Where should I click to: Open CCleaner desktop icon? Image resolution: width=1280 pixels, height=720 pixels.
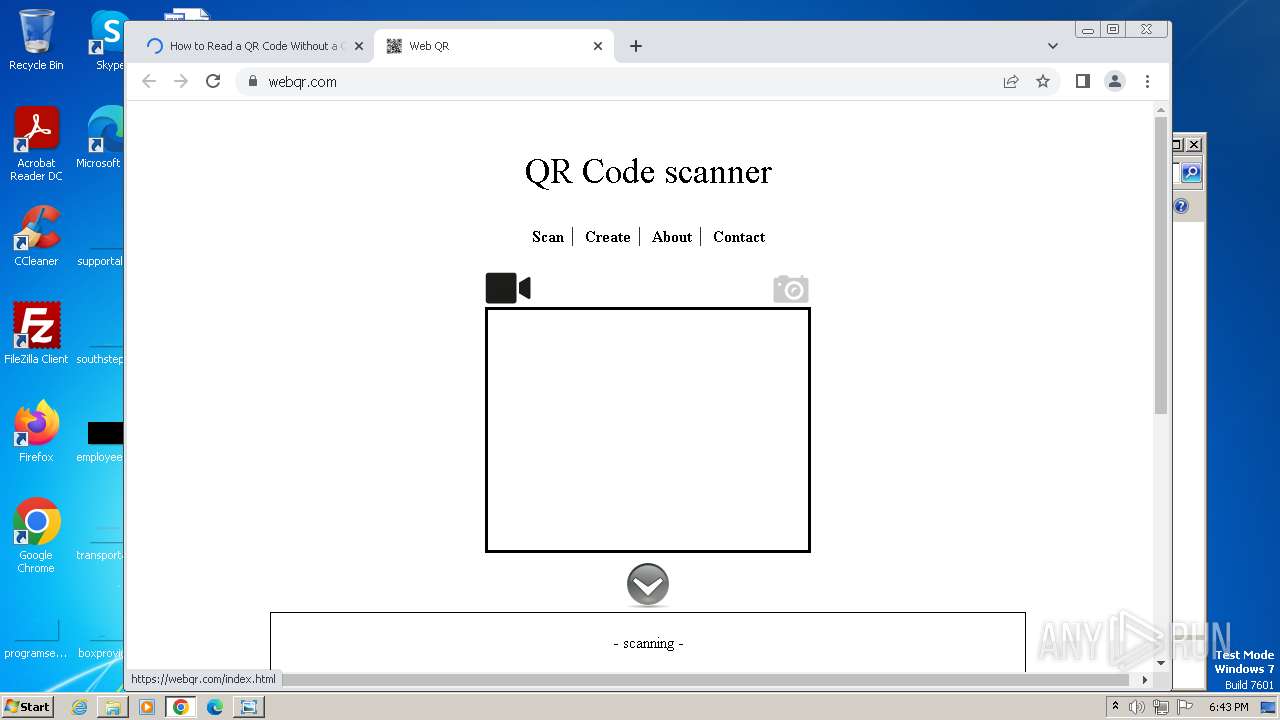click(36, 237)
